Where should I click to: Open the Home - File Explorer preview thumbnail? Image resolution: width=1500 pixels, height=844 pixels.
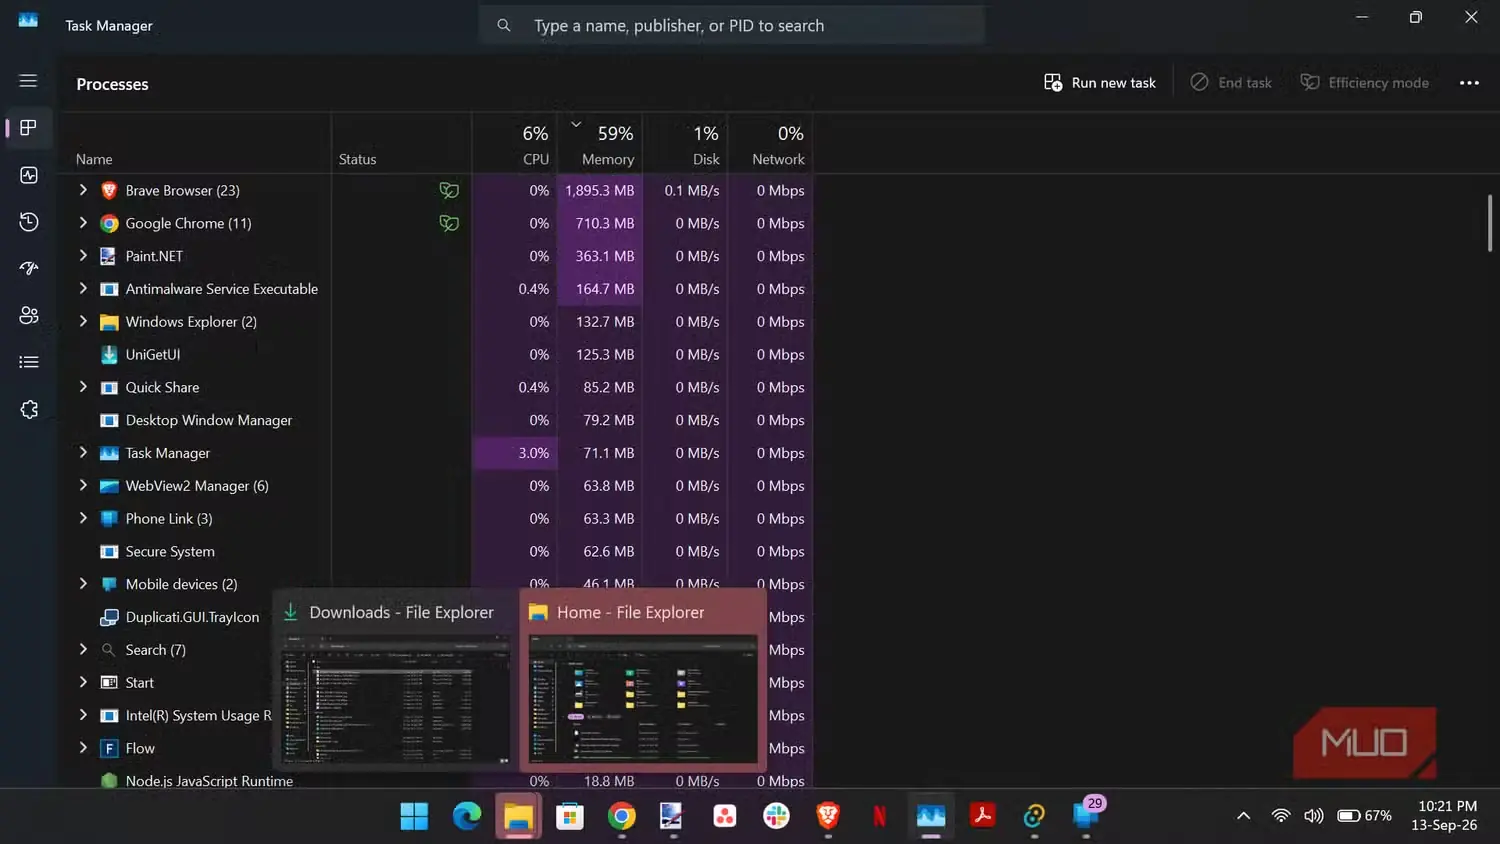(643, 681)
